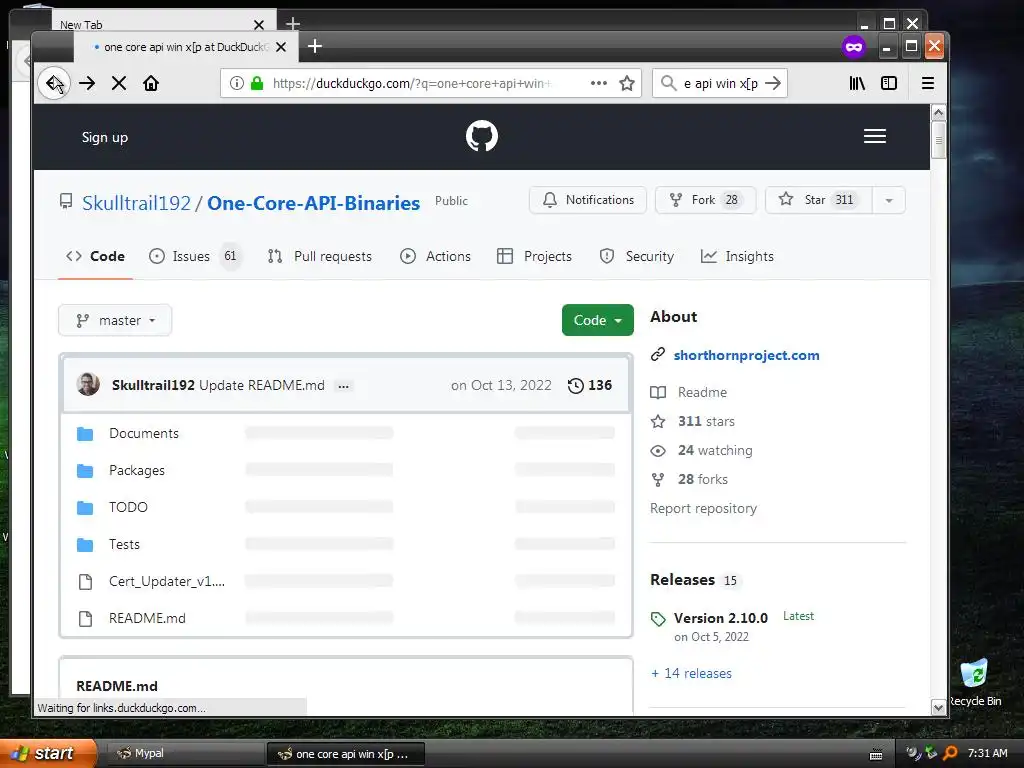Click the GitHub Octocat logo
The width and height of the screenshot is (1024, 768).
pos(482,136)
